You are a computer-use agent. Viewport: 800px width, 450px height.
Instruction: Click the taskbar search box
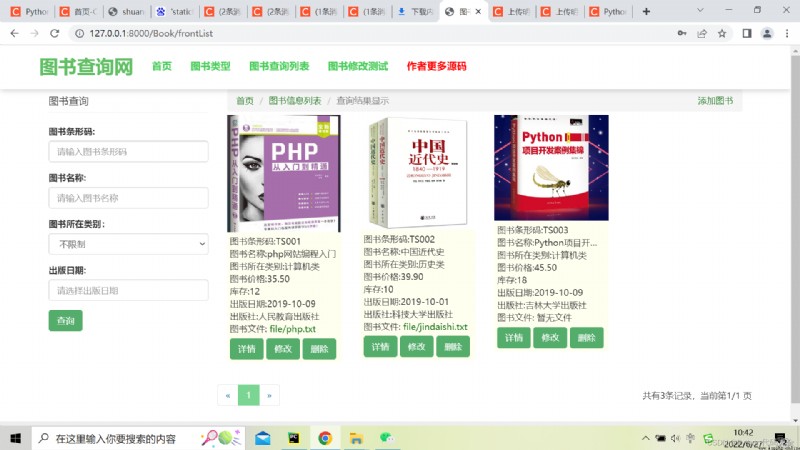click(x=138, y=438)
